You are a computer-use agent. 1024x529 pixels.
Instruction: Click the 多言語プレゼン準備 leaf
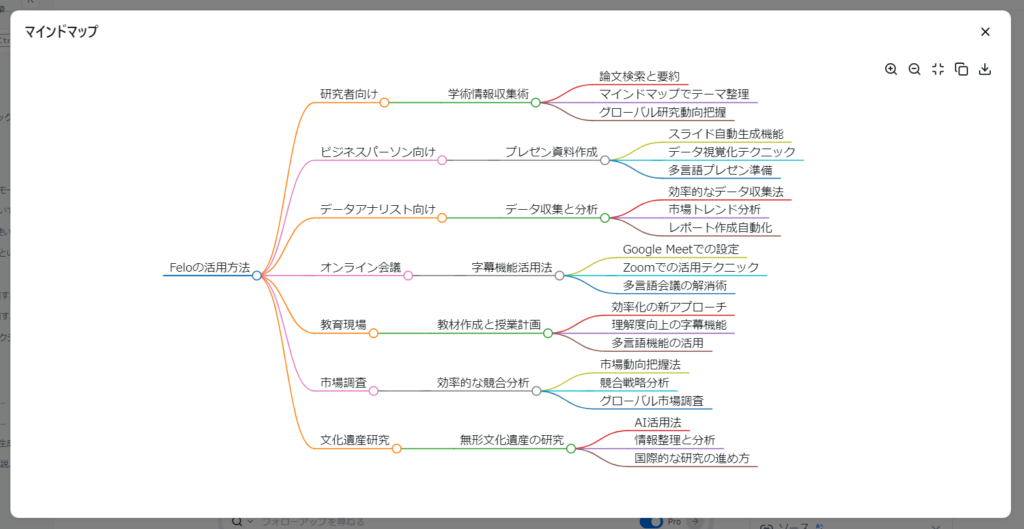pos(720,170)
